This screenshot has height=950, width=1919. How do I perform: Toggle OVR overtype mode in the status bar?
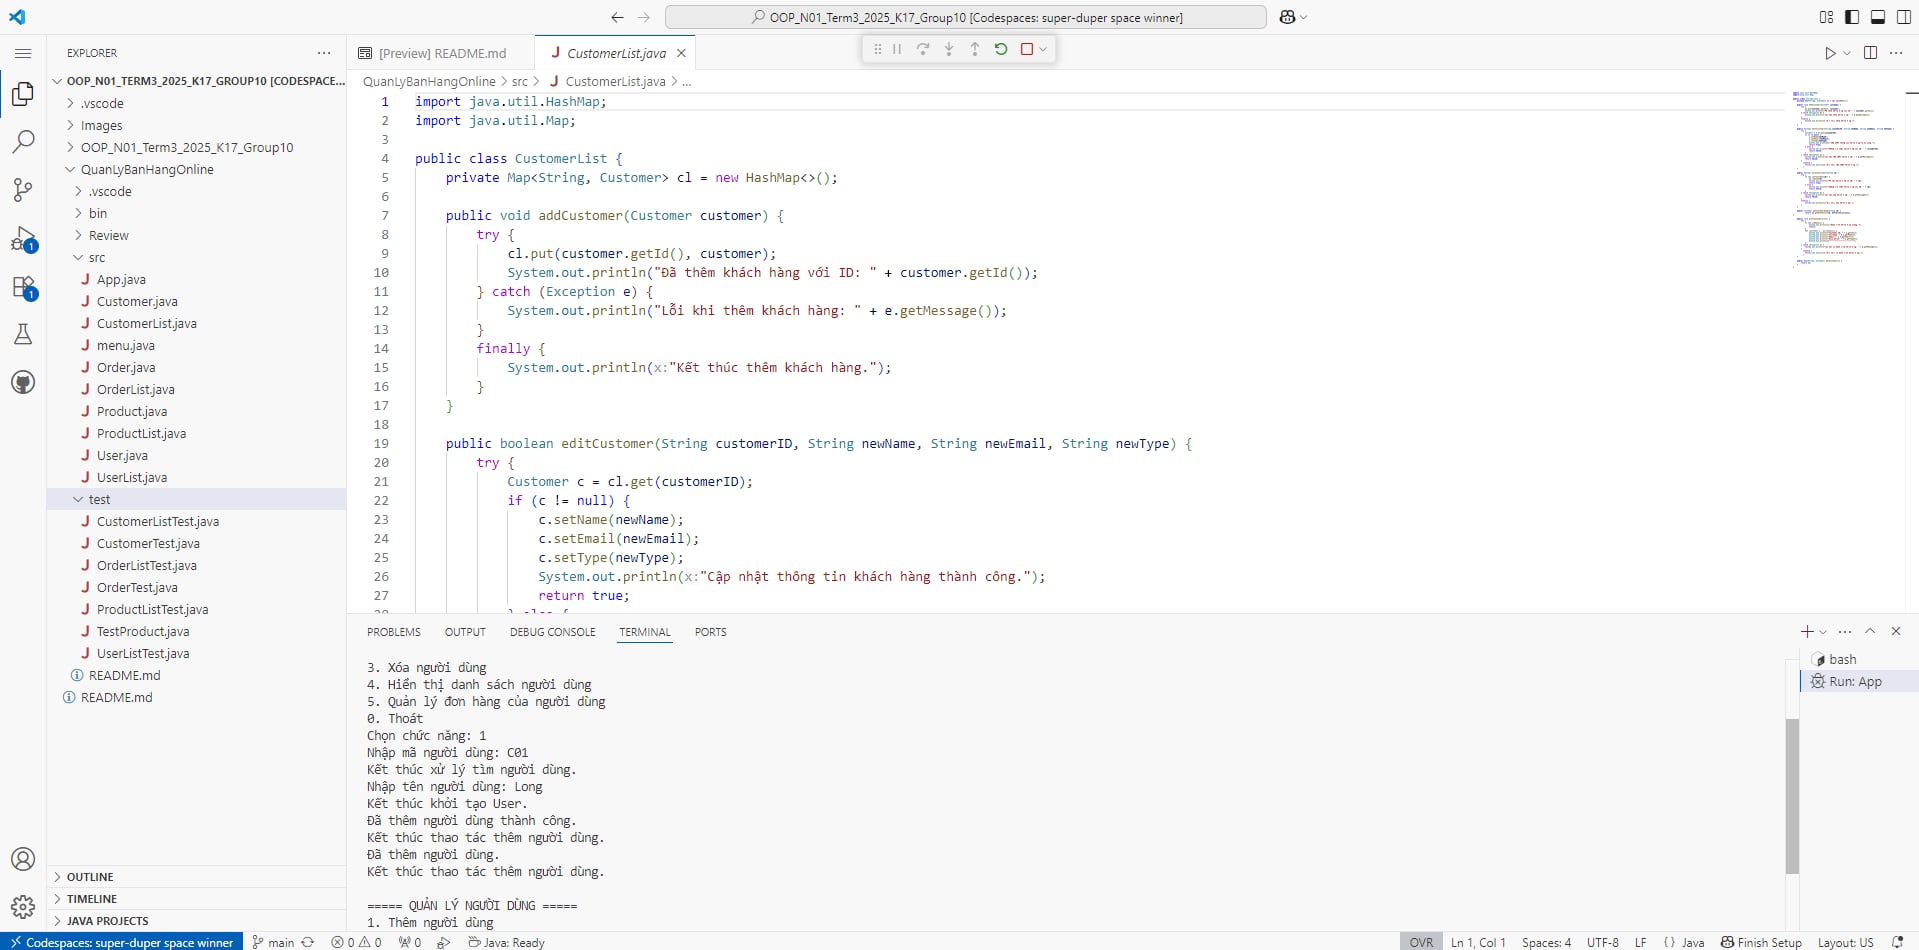(x=1421, y=942)
